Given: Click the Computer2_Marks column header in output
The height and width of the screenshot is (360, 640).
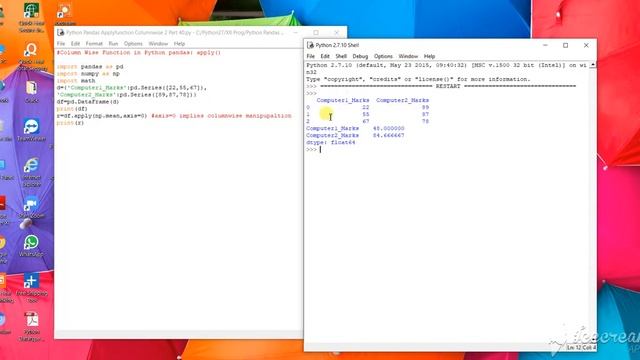Looking at the screenshot, I should pyautogui.click(x=402, y=100).
